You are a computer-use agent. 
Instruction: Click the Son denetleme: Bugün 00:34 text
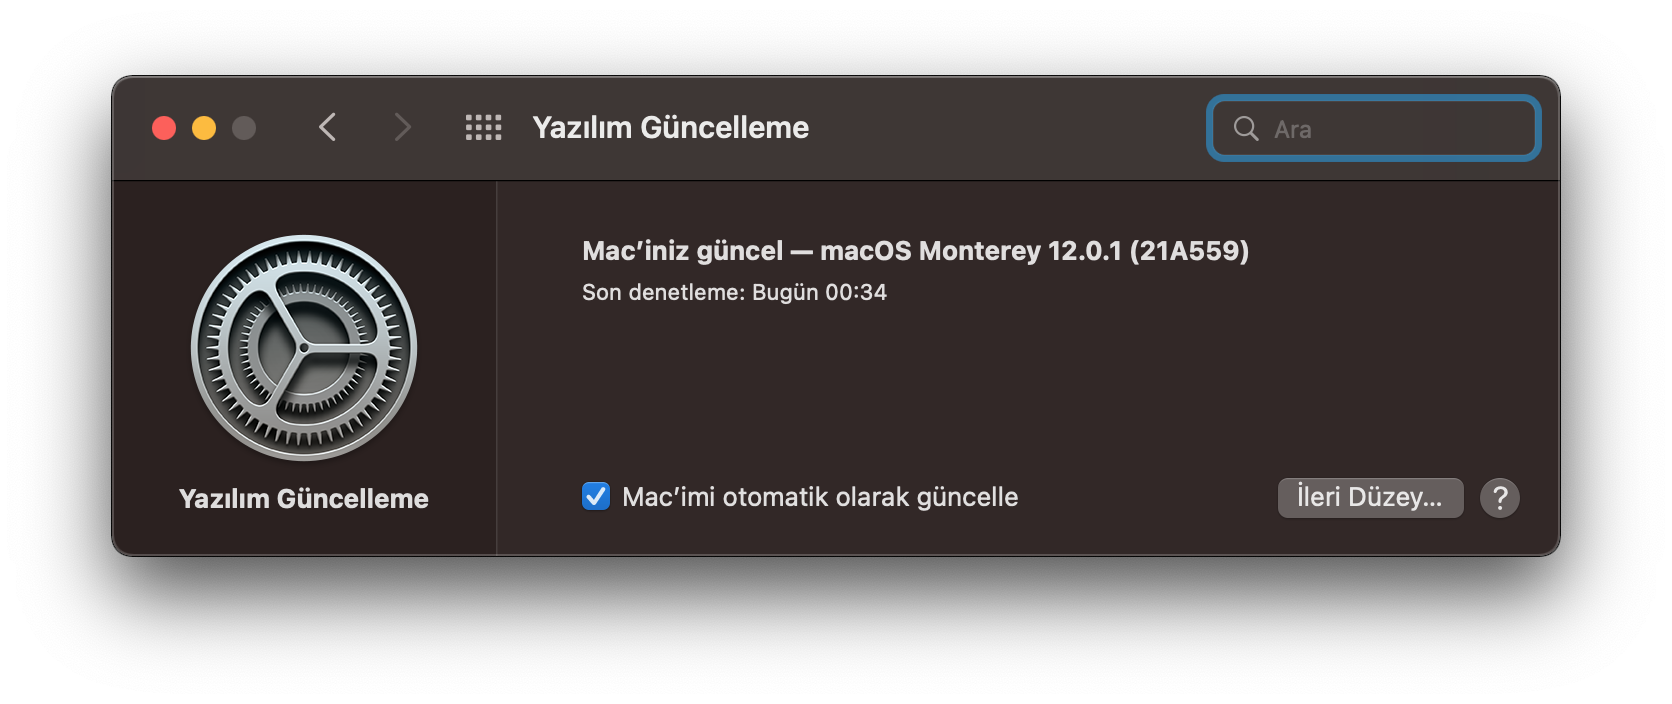click(734, 292)
